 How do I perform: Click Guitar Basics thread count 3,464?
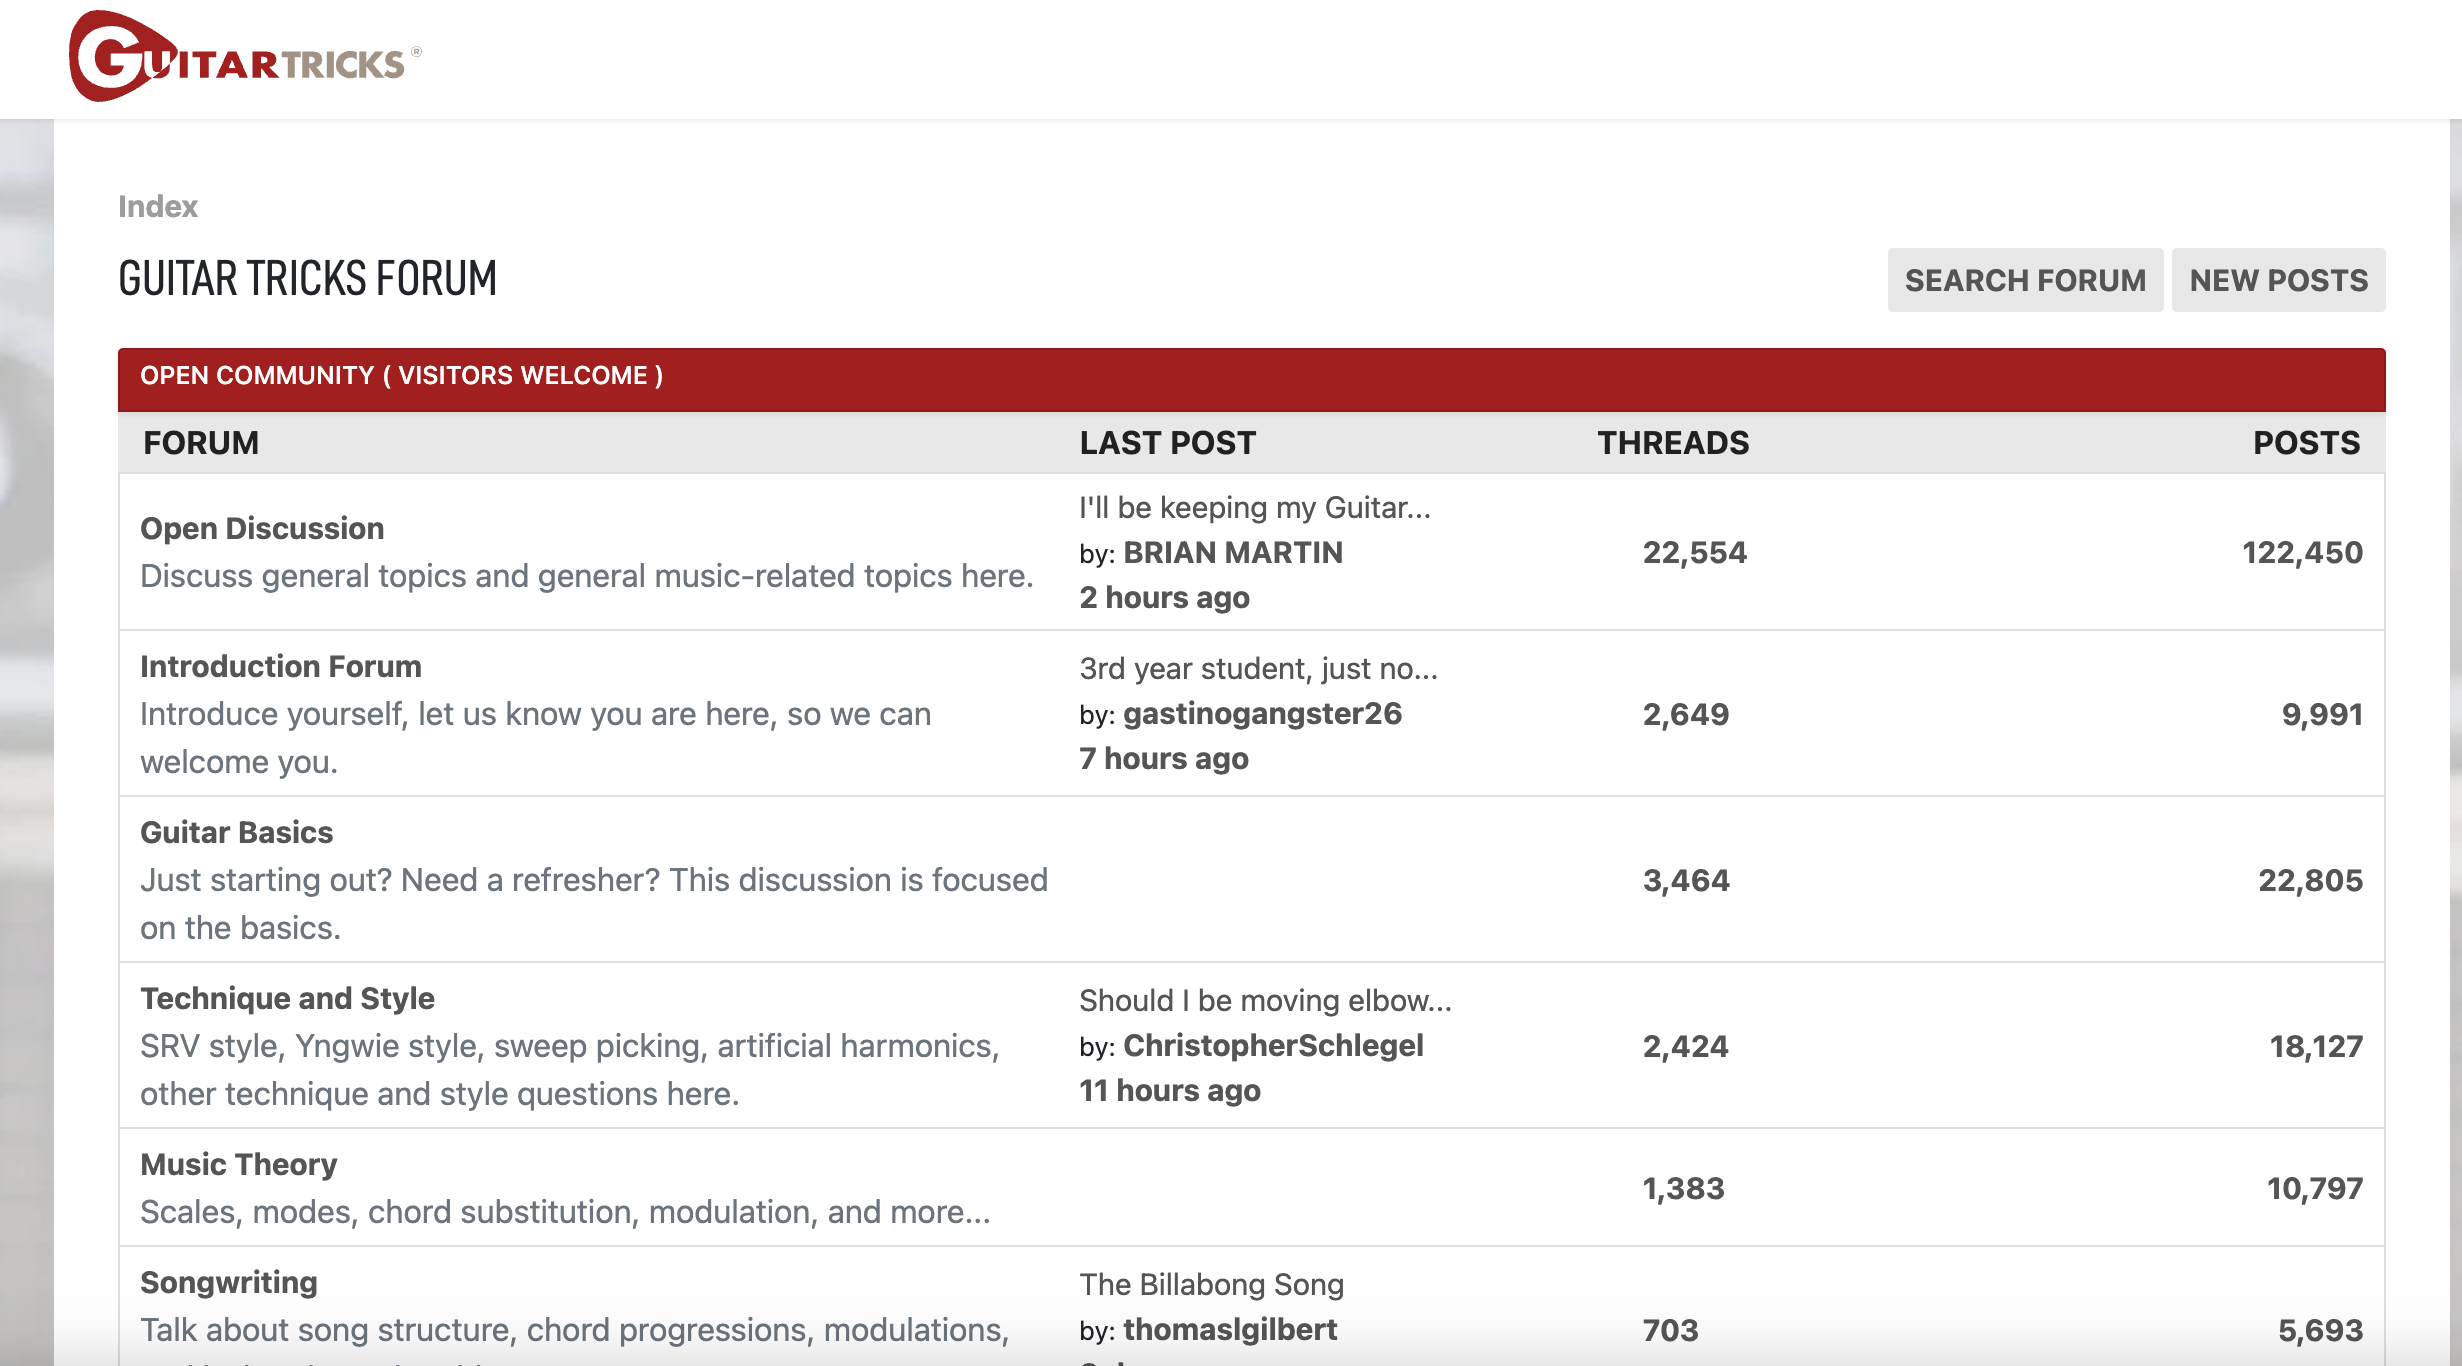pos(1686,880)
